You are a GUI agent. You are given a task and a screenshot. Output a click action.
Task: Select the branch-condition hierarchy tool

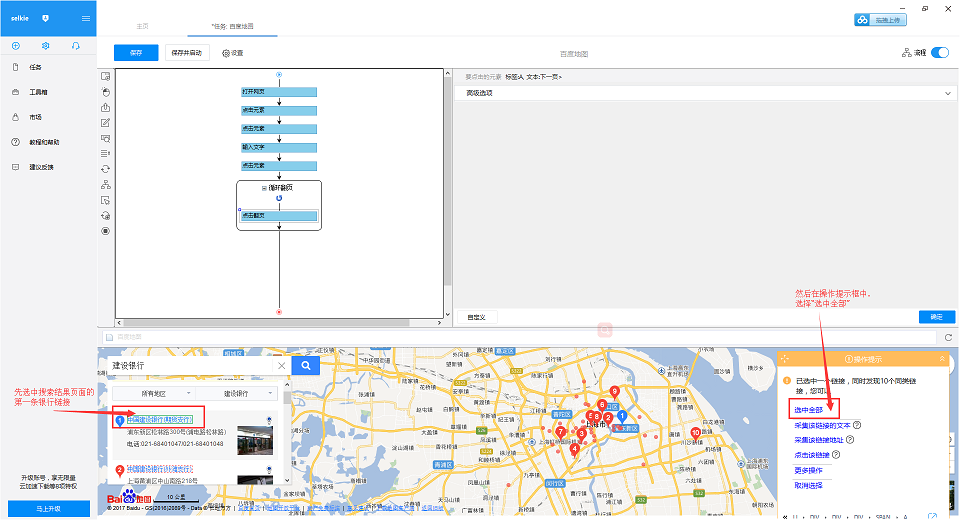105,184
